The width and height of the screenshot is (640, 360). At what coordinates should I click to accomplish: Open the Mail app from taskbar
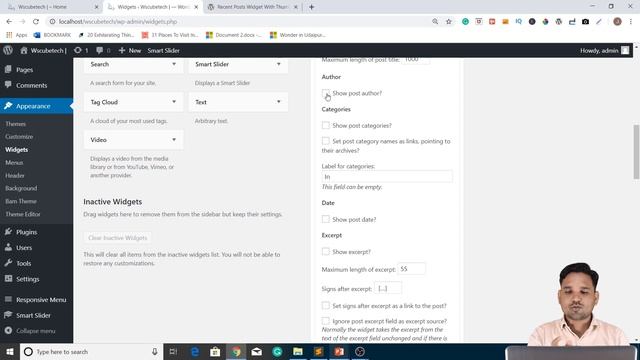257,351
